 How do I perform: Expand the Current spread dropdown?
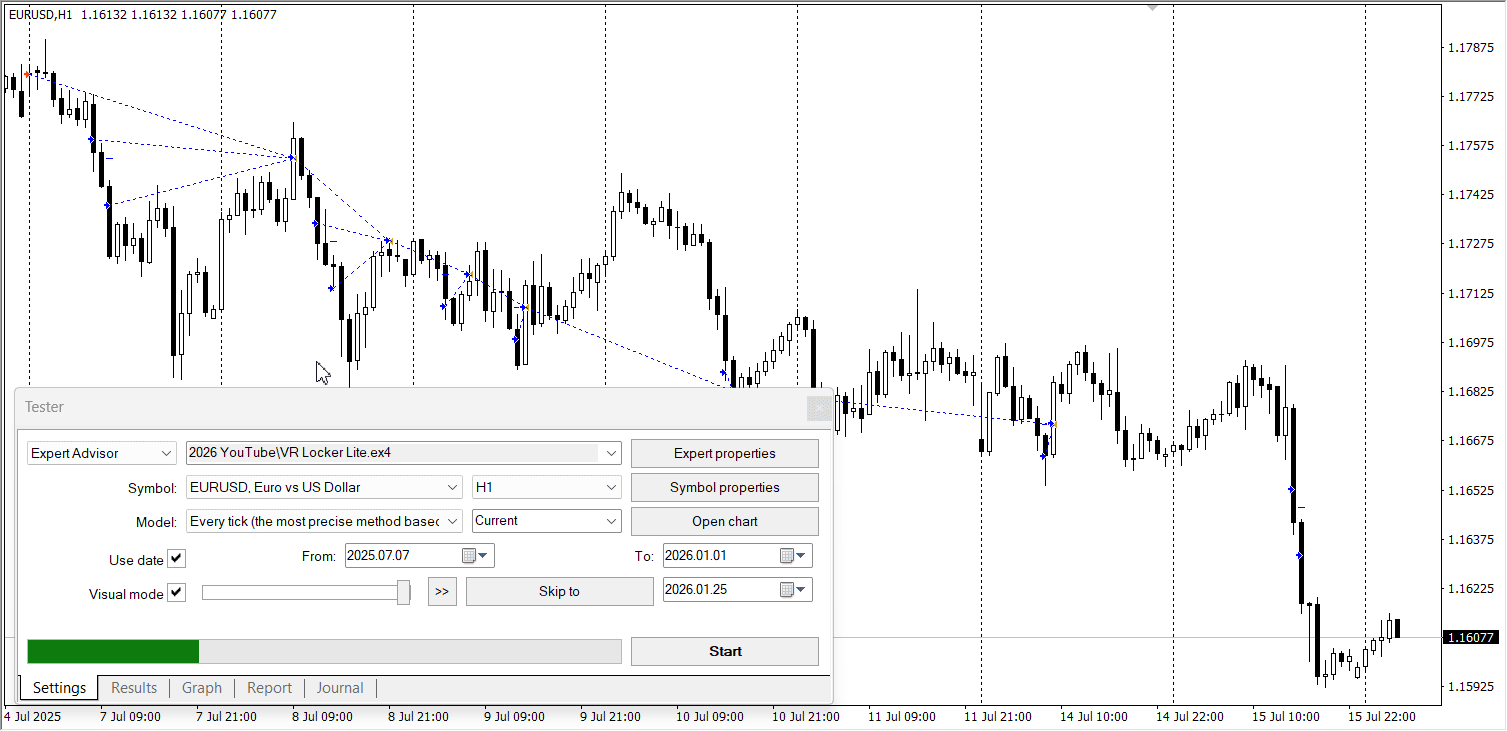611,521
